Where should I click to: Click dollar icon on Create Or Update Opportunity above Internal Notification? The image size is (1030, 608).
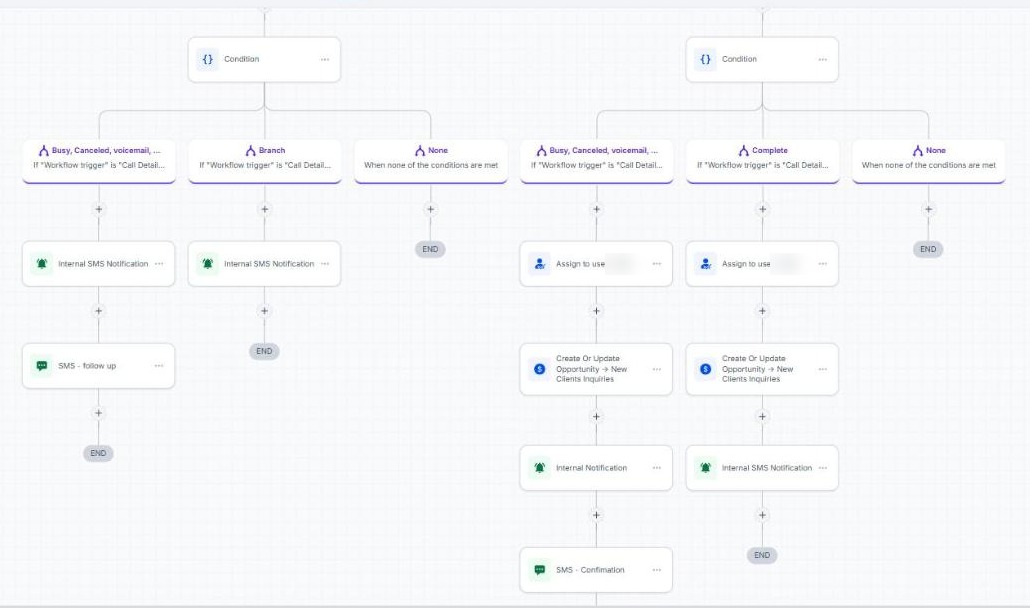coord(539,369)
